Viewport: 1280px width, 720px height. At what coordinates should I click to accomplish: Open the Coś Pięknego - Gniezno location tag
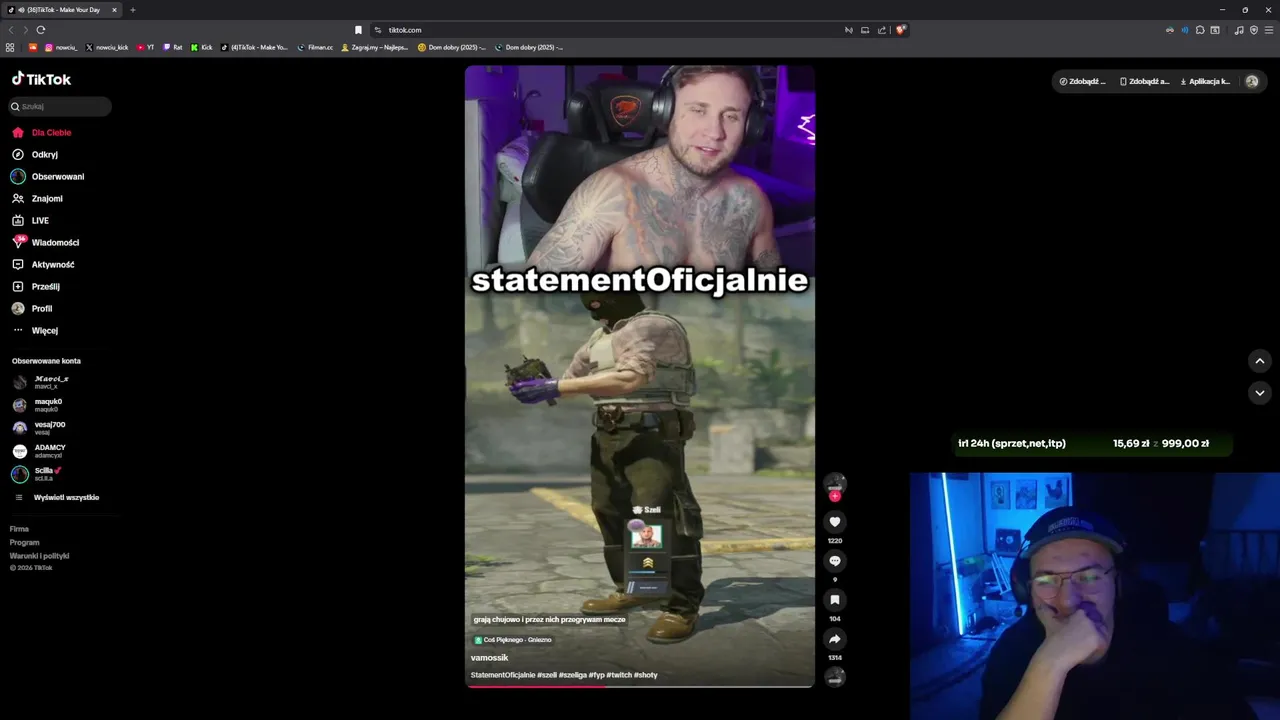513,640
